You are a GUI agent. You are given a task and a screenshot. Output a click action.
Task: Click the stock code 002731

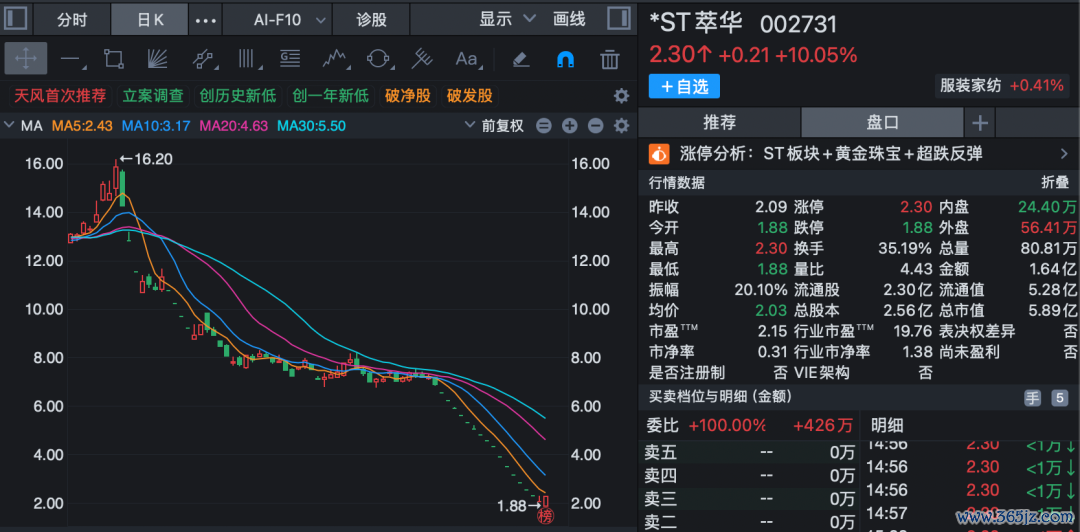(798, 25)
